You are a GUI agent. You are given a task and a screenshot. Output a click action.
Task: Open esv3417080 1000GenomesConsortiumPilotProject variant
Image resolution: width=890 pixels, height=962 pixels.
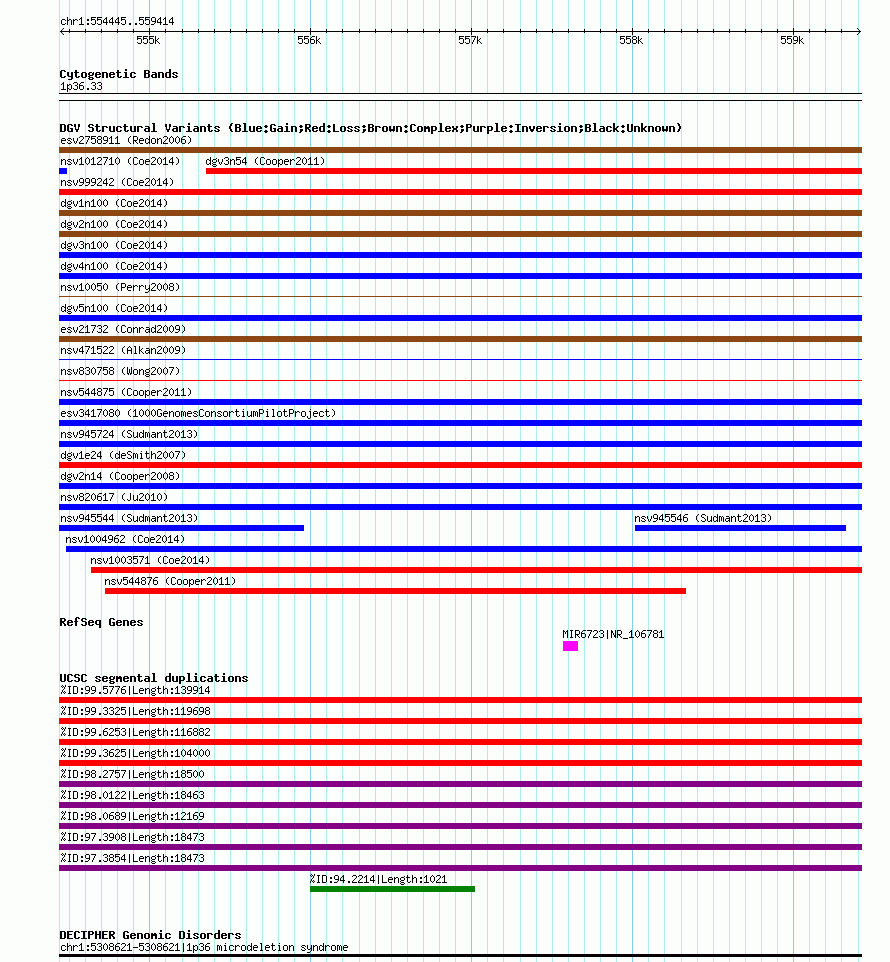[x=198, y=413]
